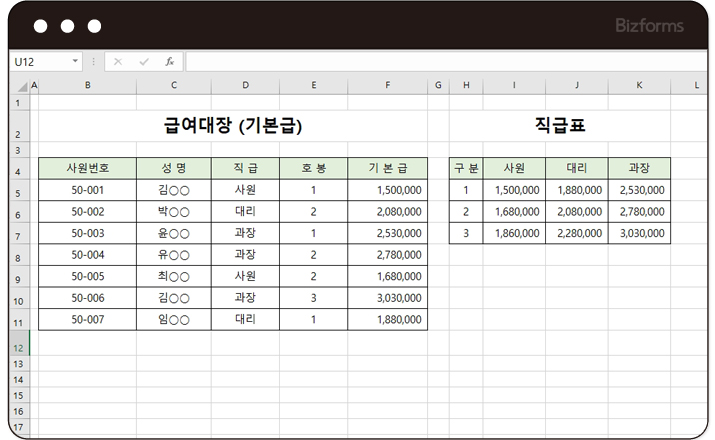Click the Cancel X icon in formula bar
This screenshot has height=440, width=715.
point(118,62)
